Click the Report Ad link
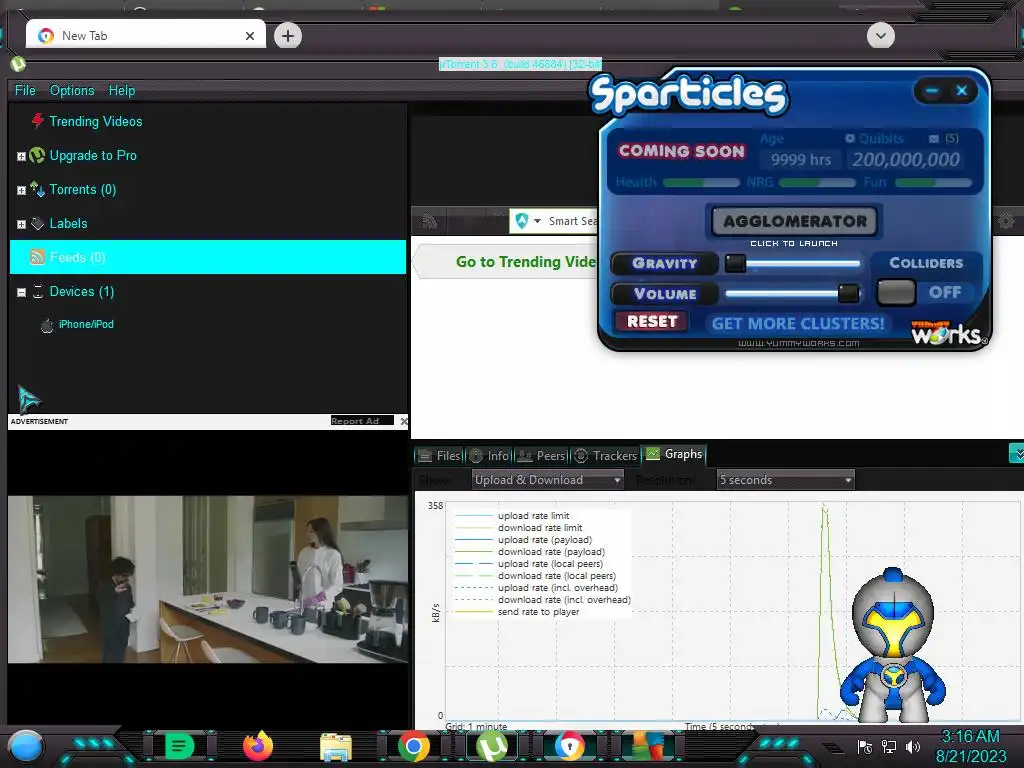Screen dimensions: 1024x768 (361, 421)
